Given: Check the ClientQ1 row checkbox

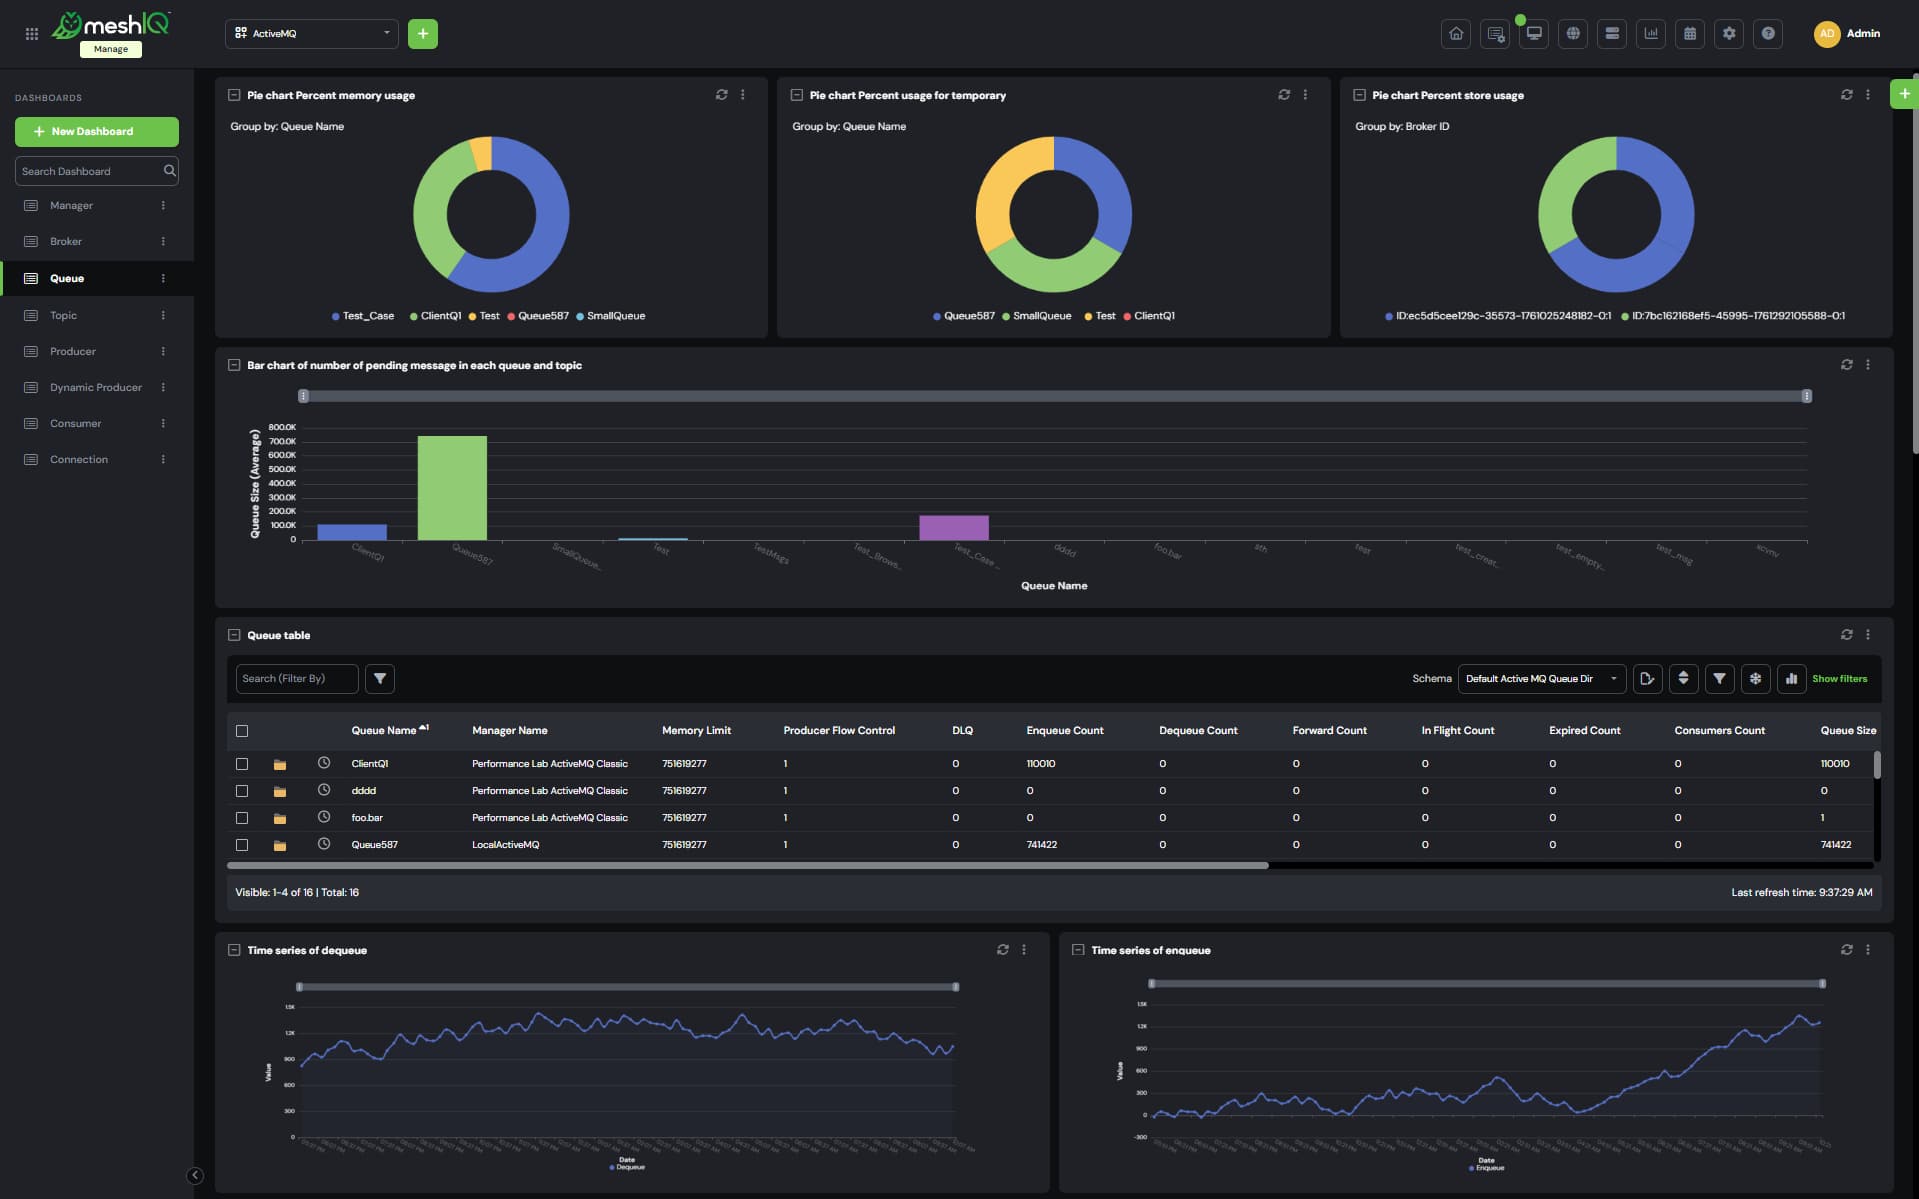Looking at the screenshot, I should (x=242, y=763).
